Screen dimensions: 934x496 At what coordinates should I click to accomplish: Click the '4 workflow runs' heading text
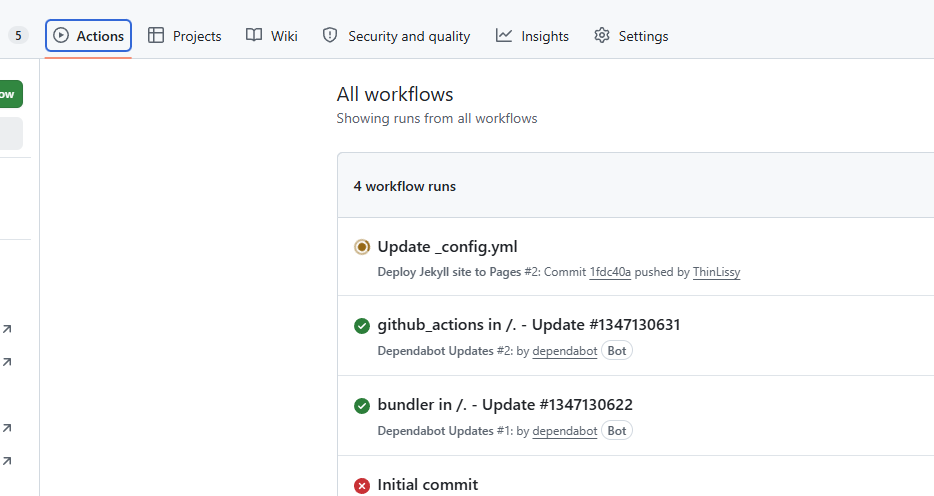[x=404, y=186]
